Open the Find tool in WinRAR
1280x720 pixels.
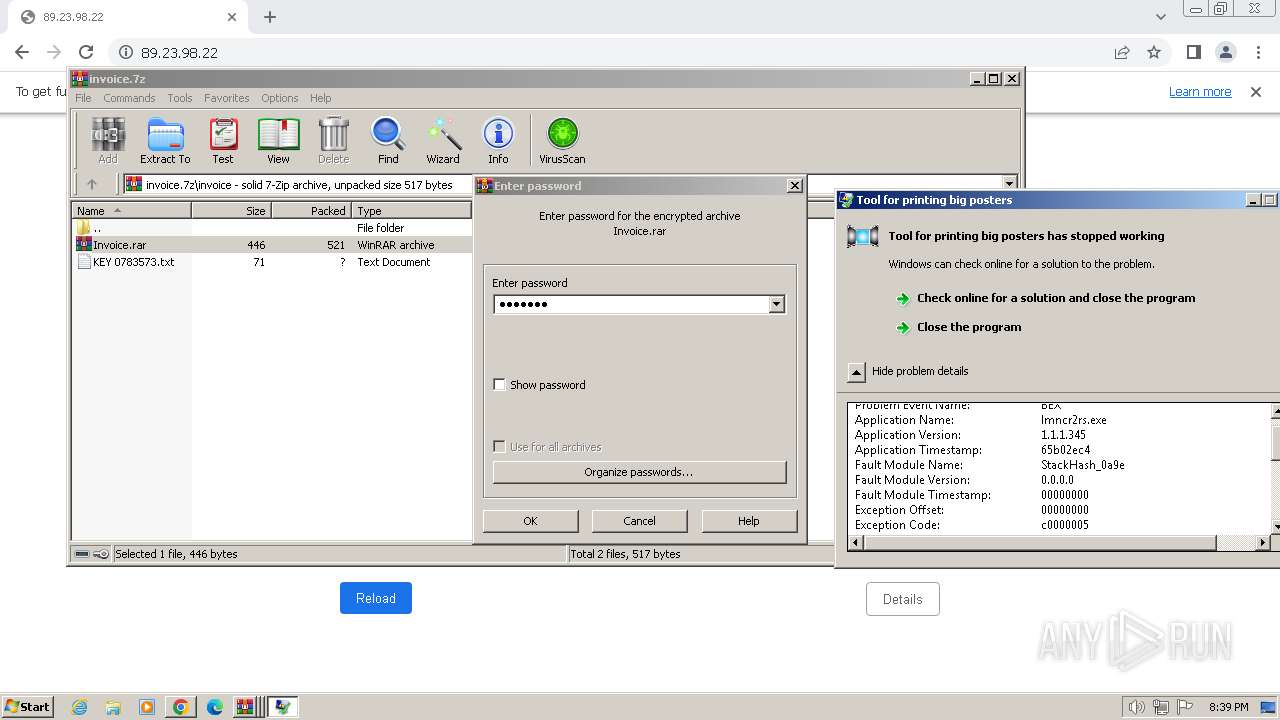pos(388,140)
